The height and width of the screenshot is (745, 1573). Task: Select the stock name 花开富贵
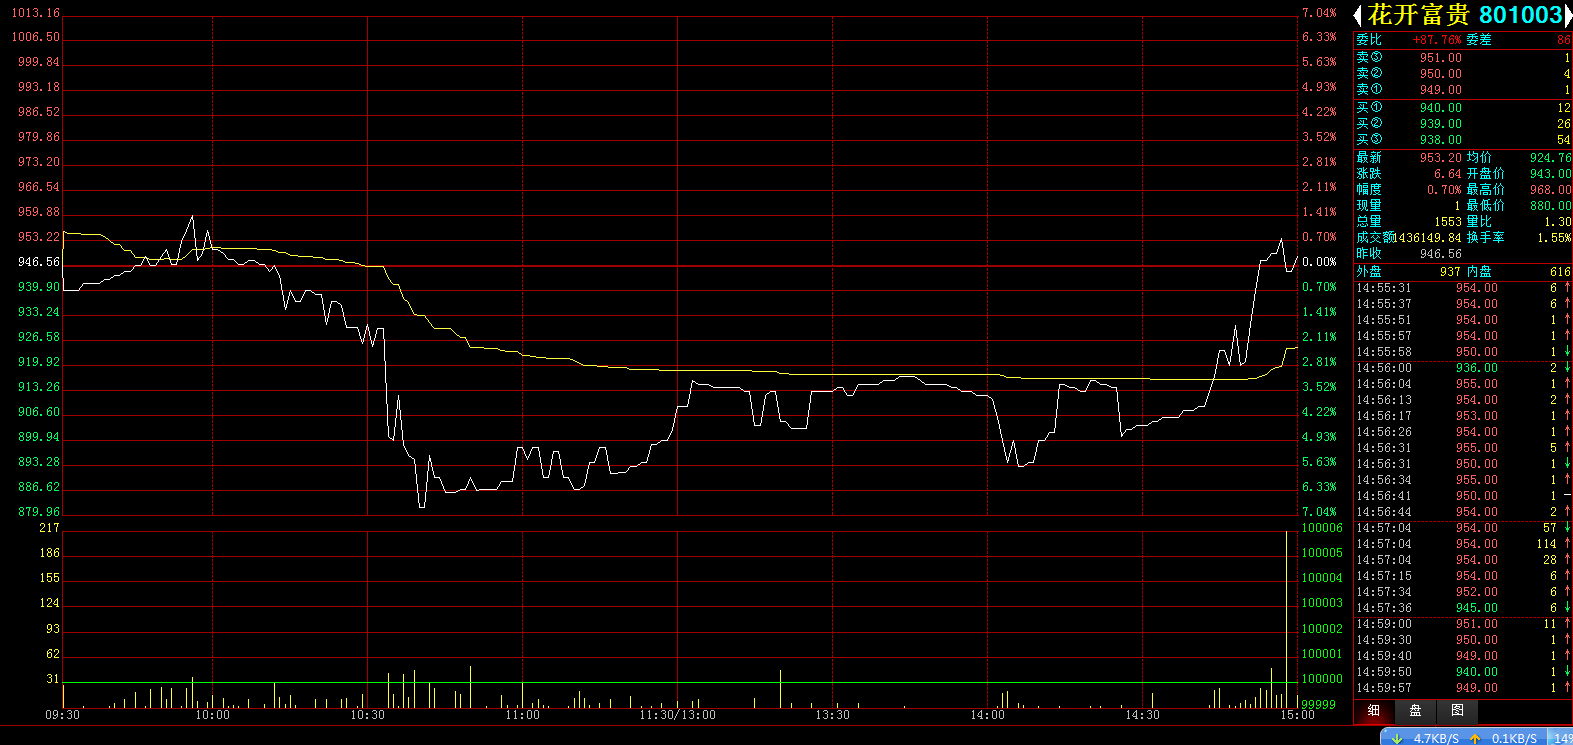tap(1419, 15)
